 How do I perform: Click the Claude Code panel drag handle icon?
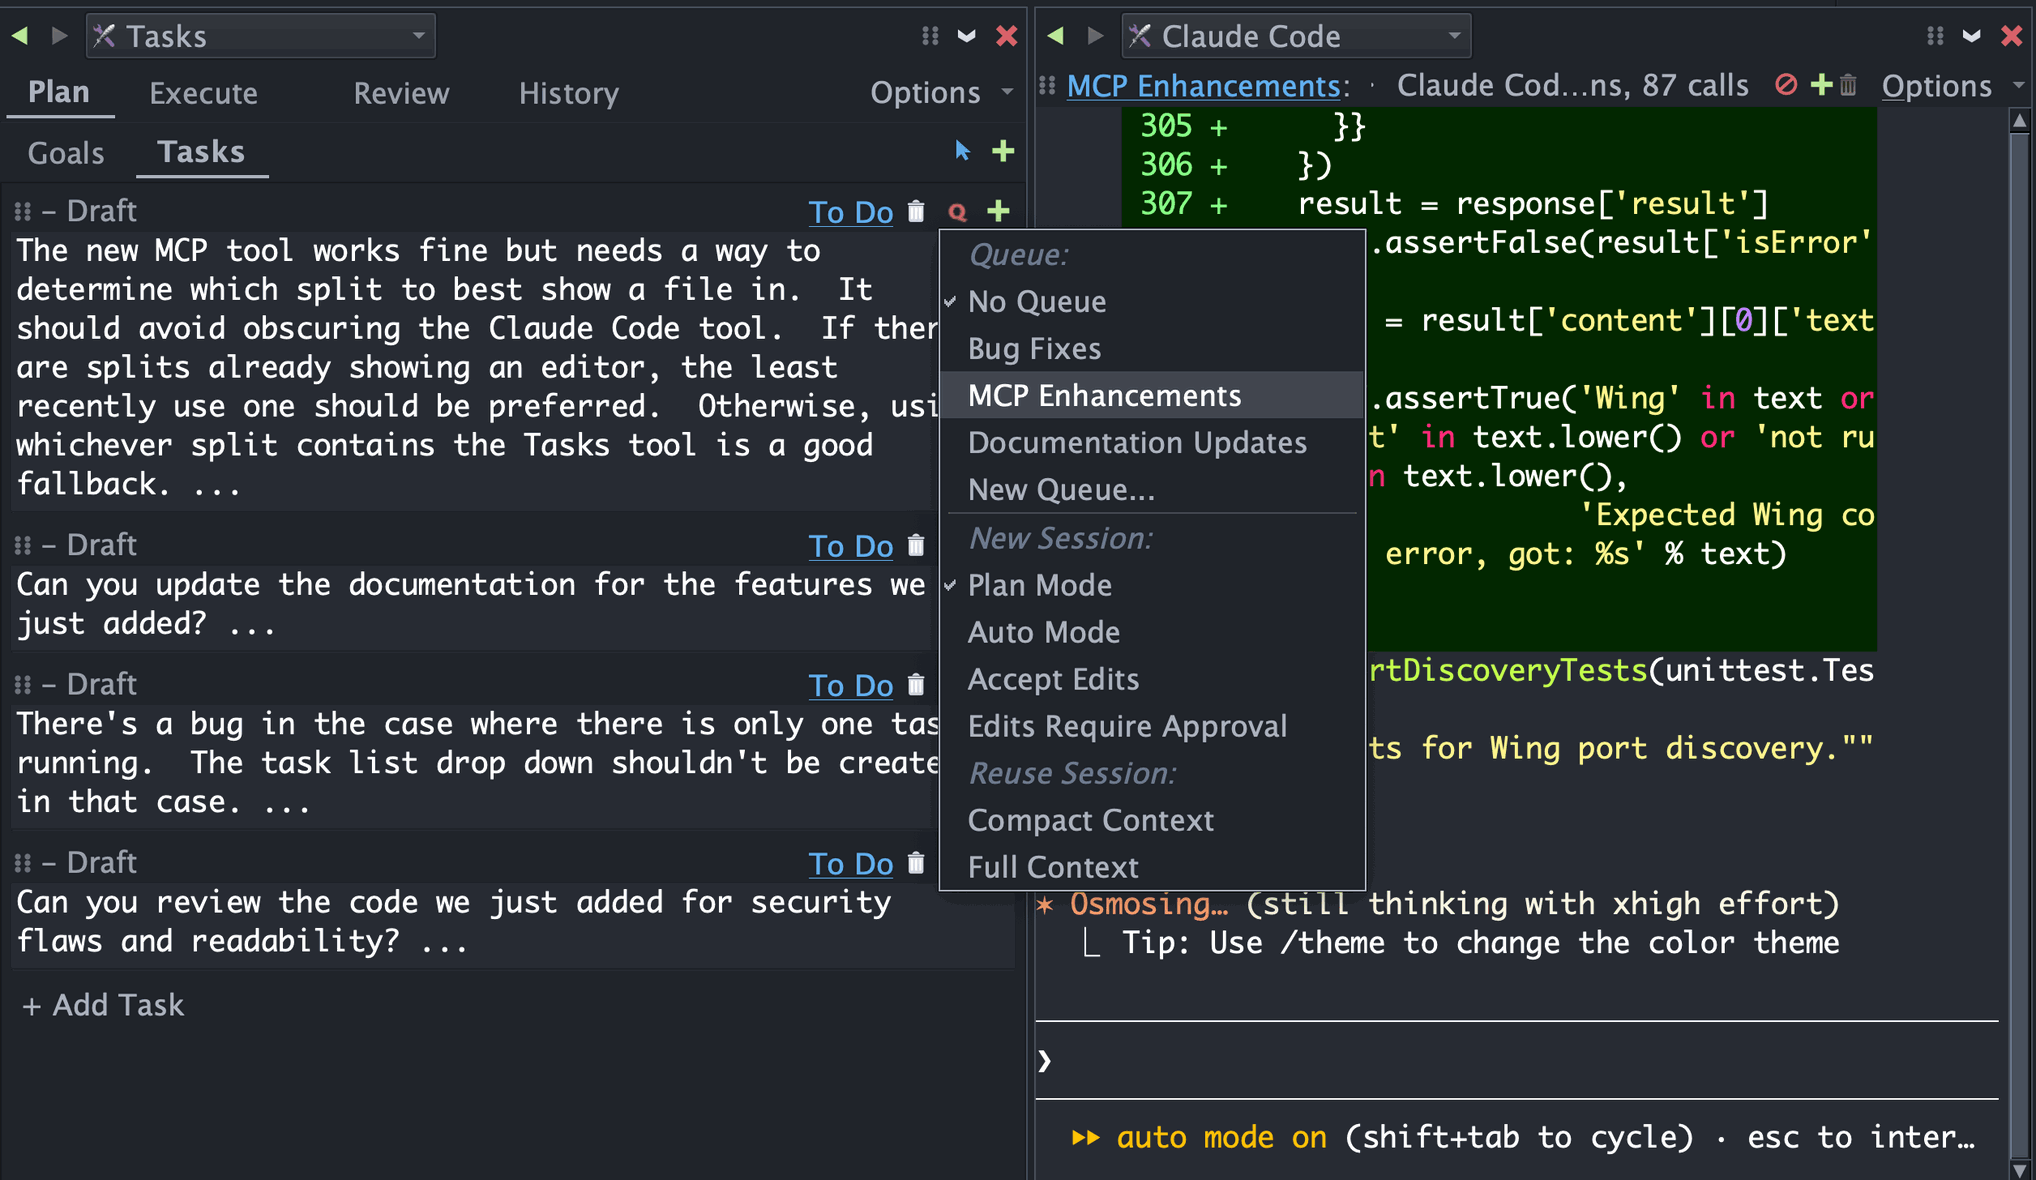[1935, 36]
